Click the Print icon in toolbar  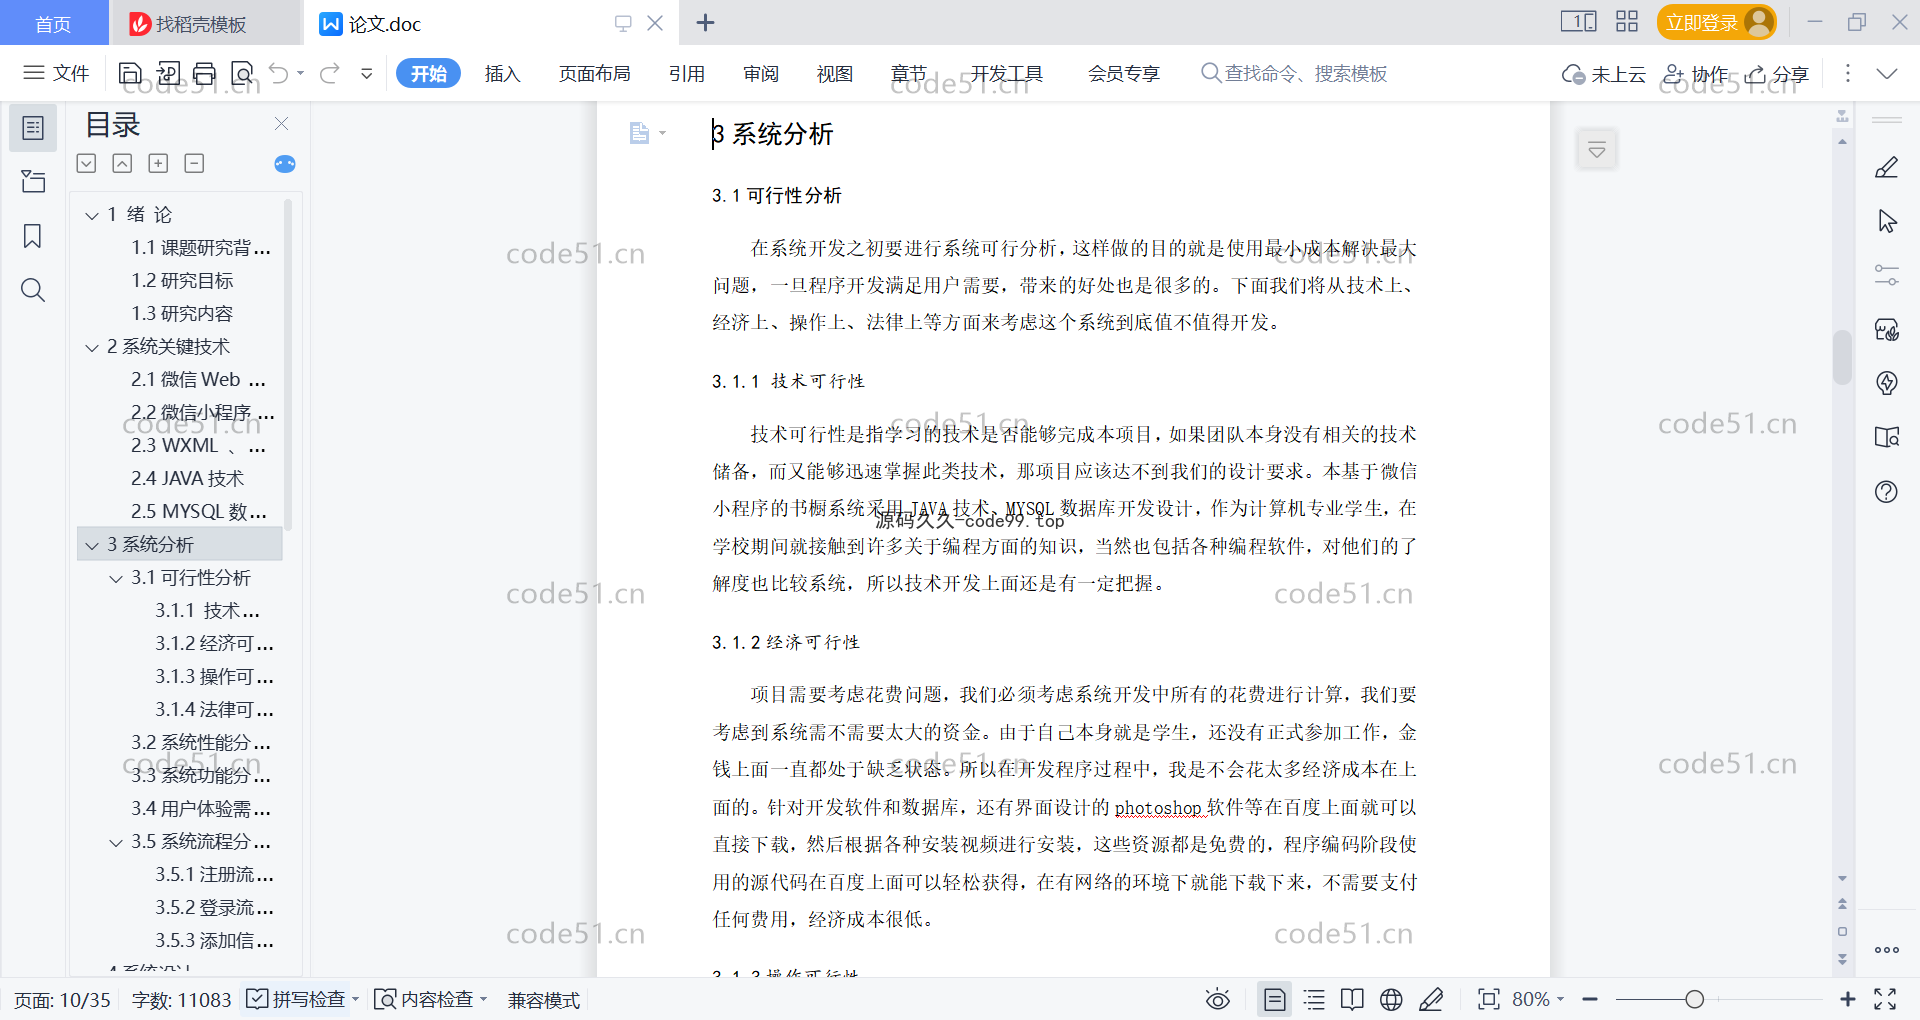205,73
